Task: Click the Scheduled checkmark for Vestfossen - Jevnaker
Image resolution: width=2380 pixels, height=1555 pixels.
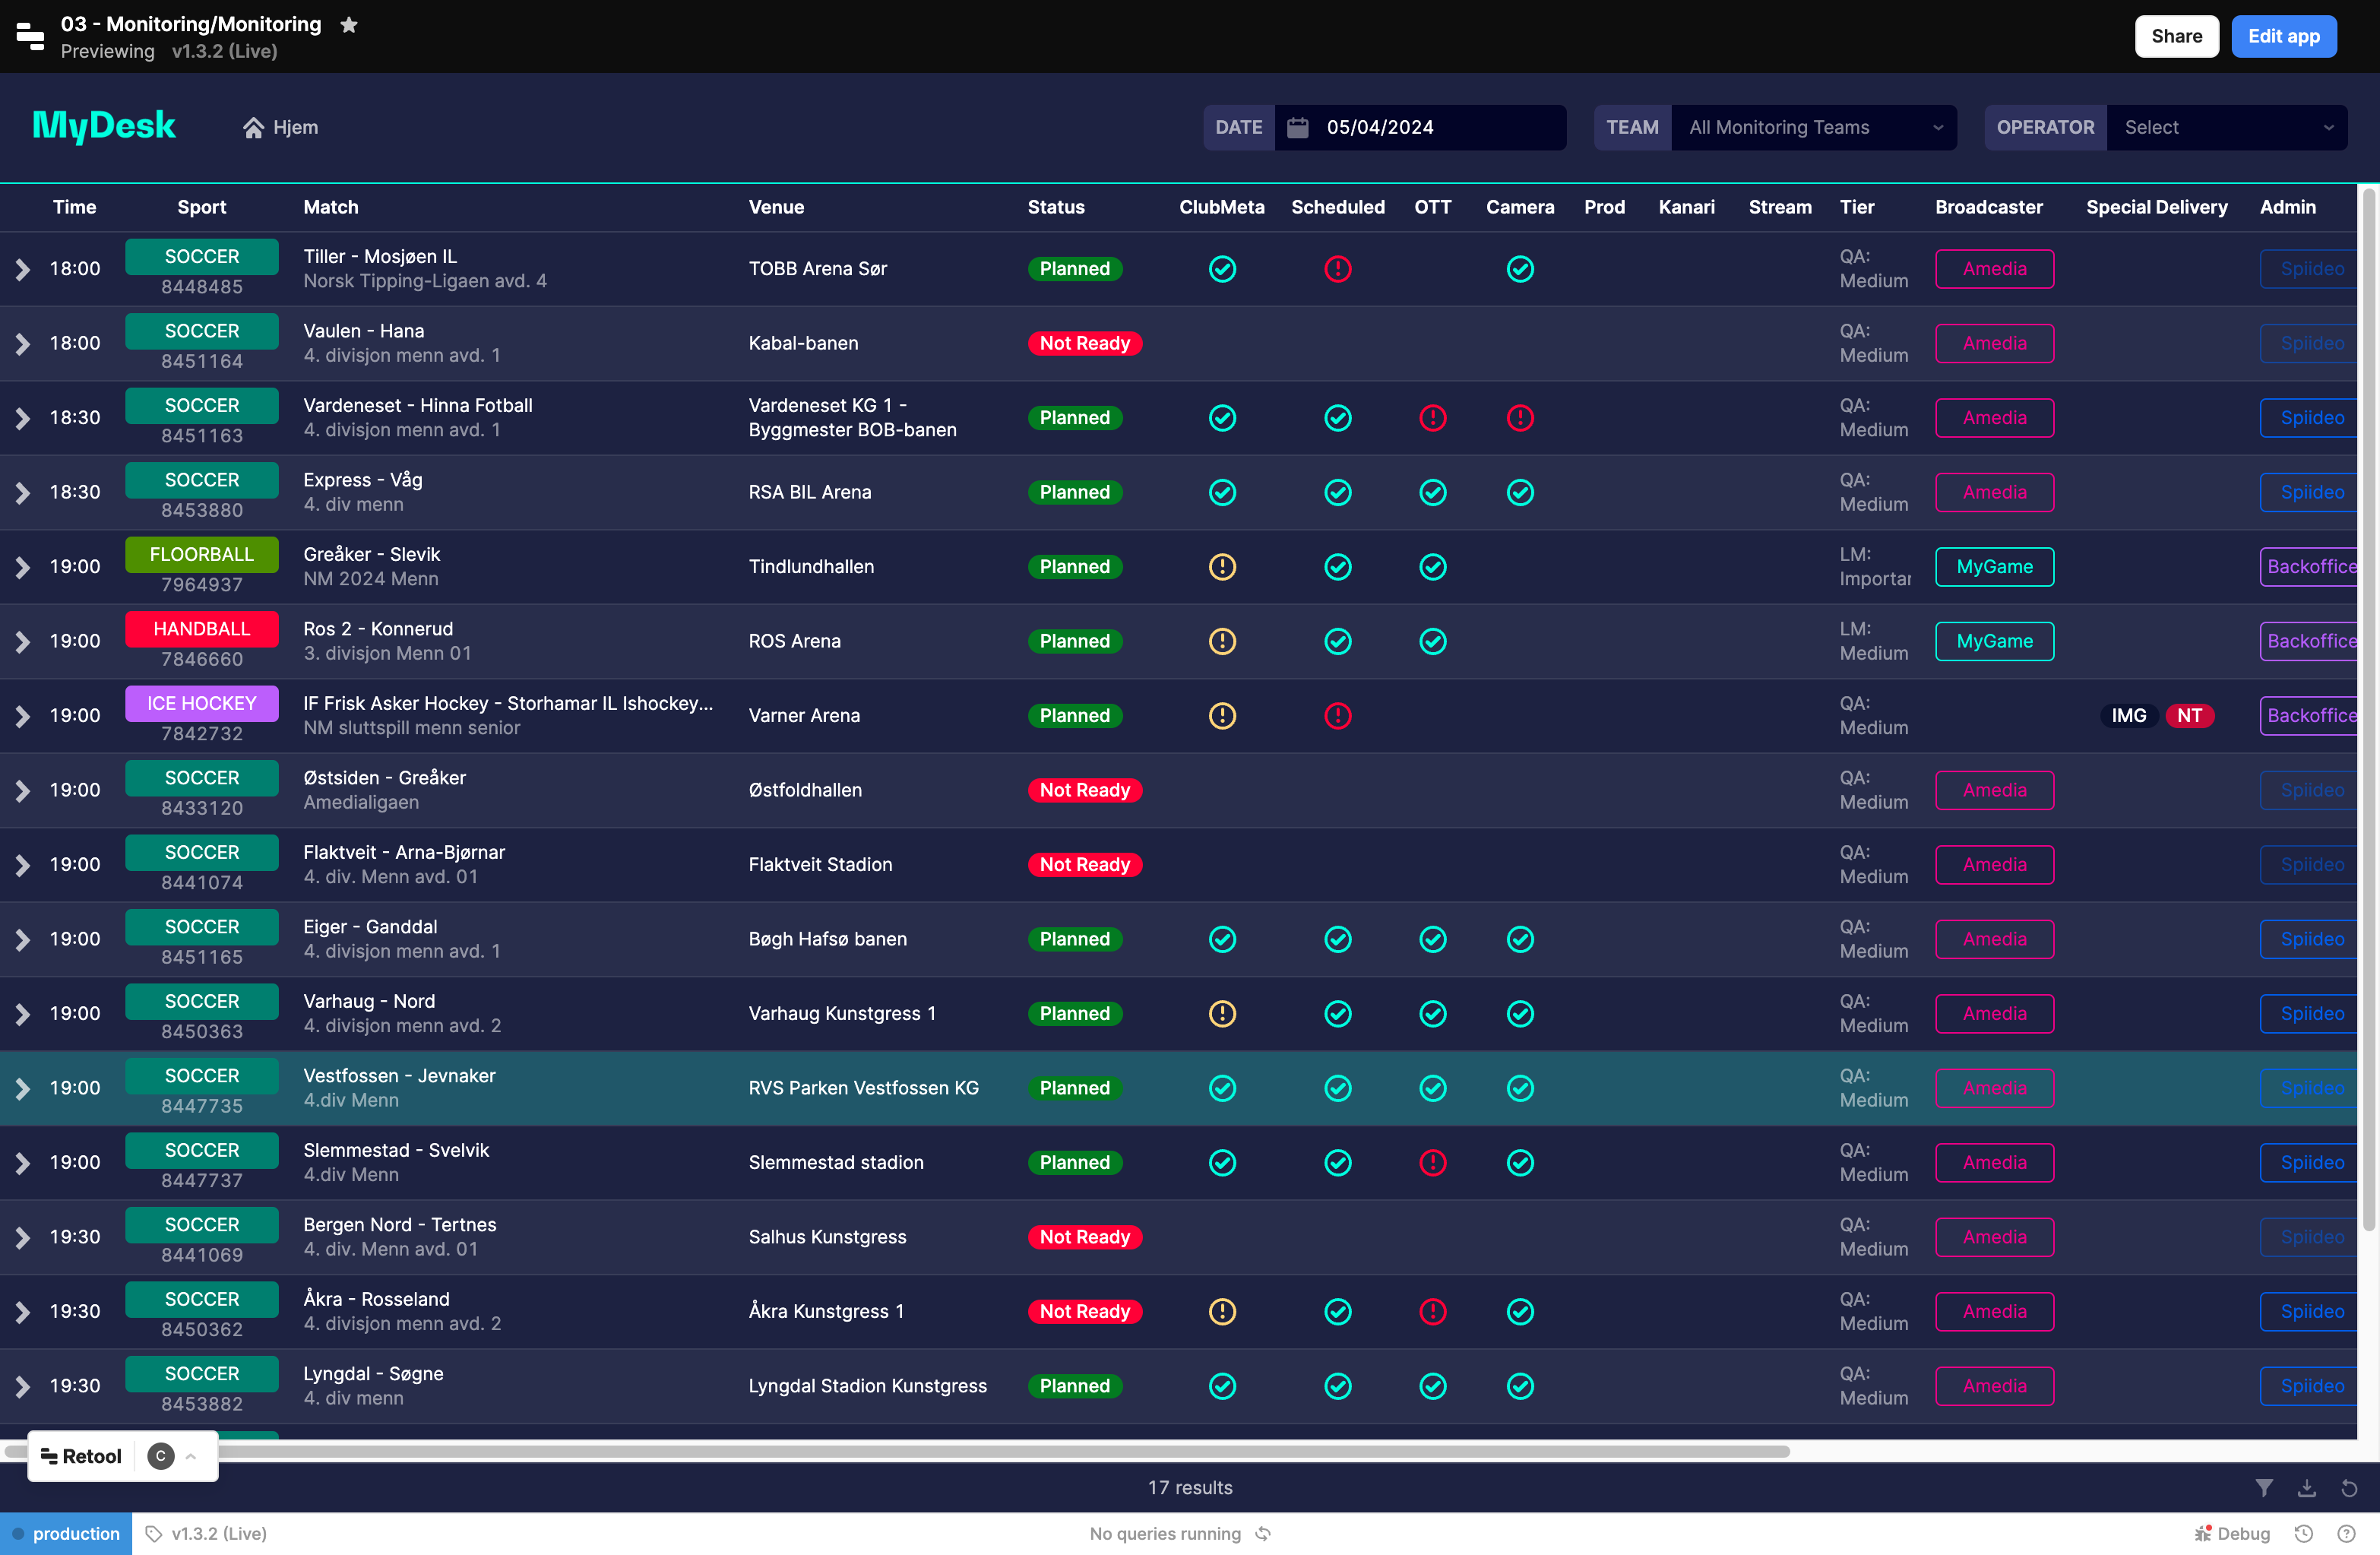Action: [x=1337, y=1088]
